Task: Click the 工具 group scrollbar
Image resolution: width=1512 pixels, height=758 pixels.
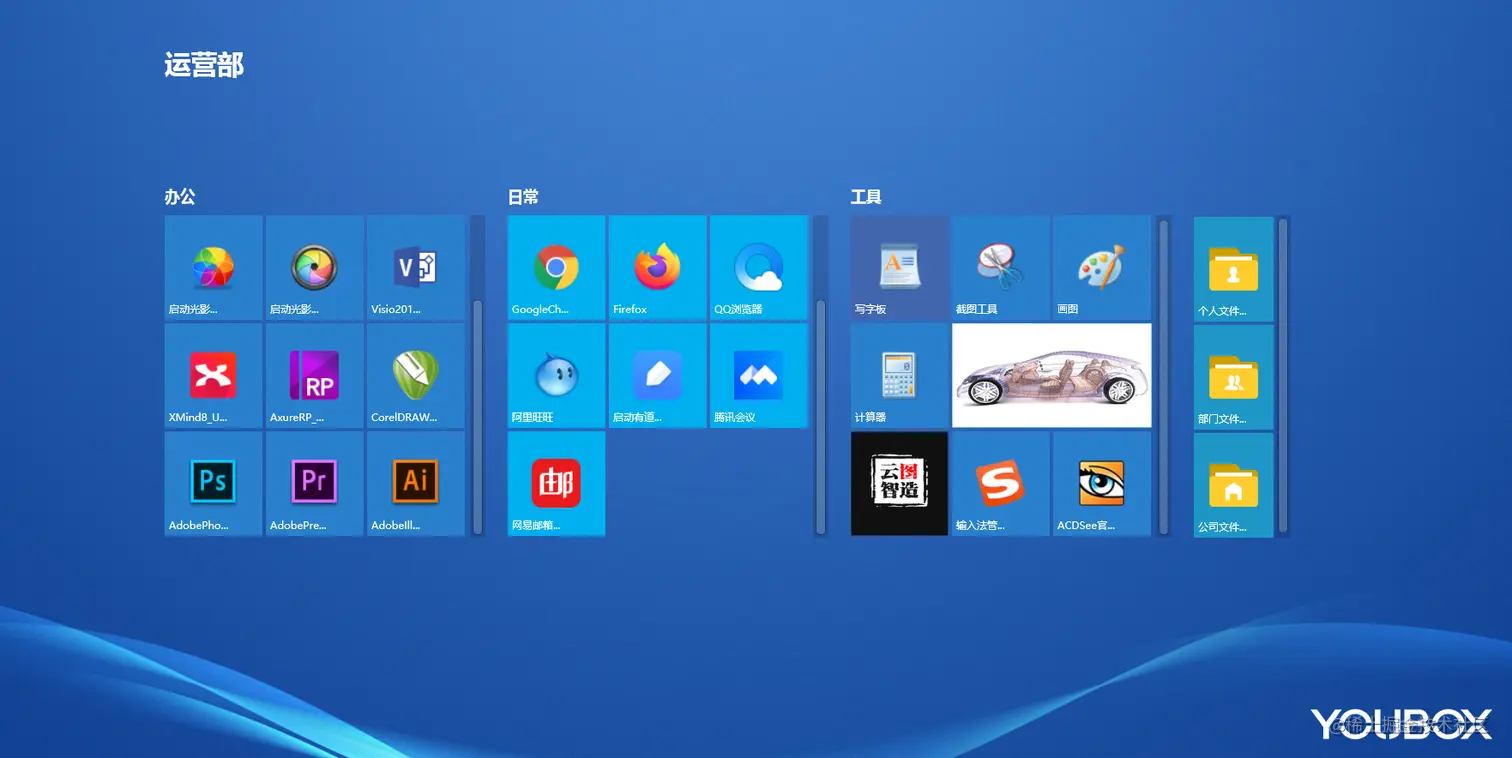Action: [1164, 377]
